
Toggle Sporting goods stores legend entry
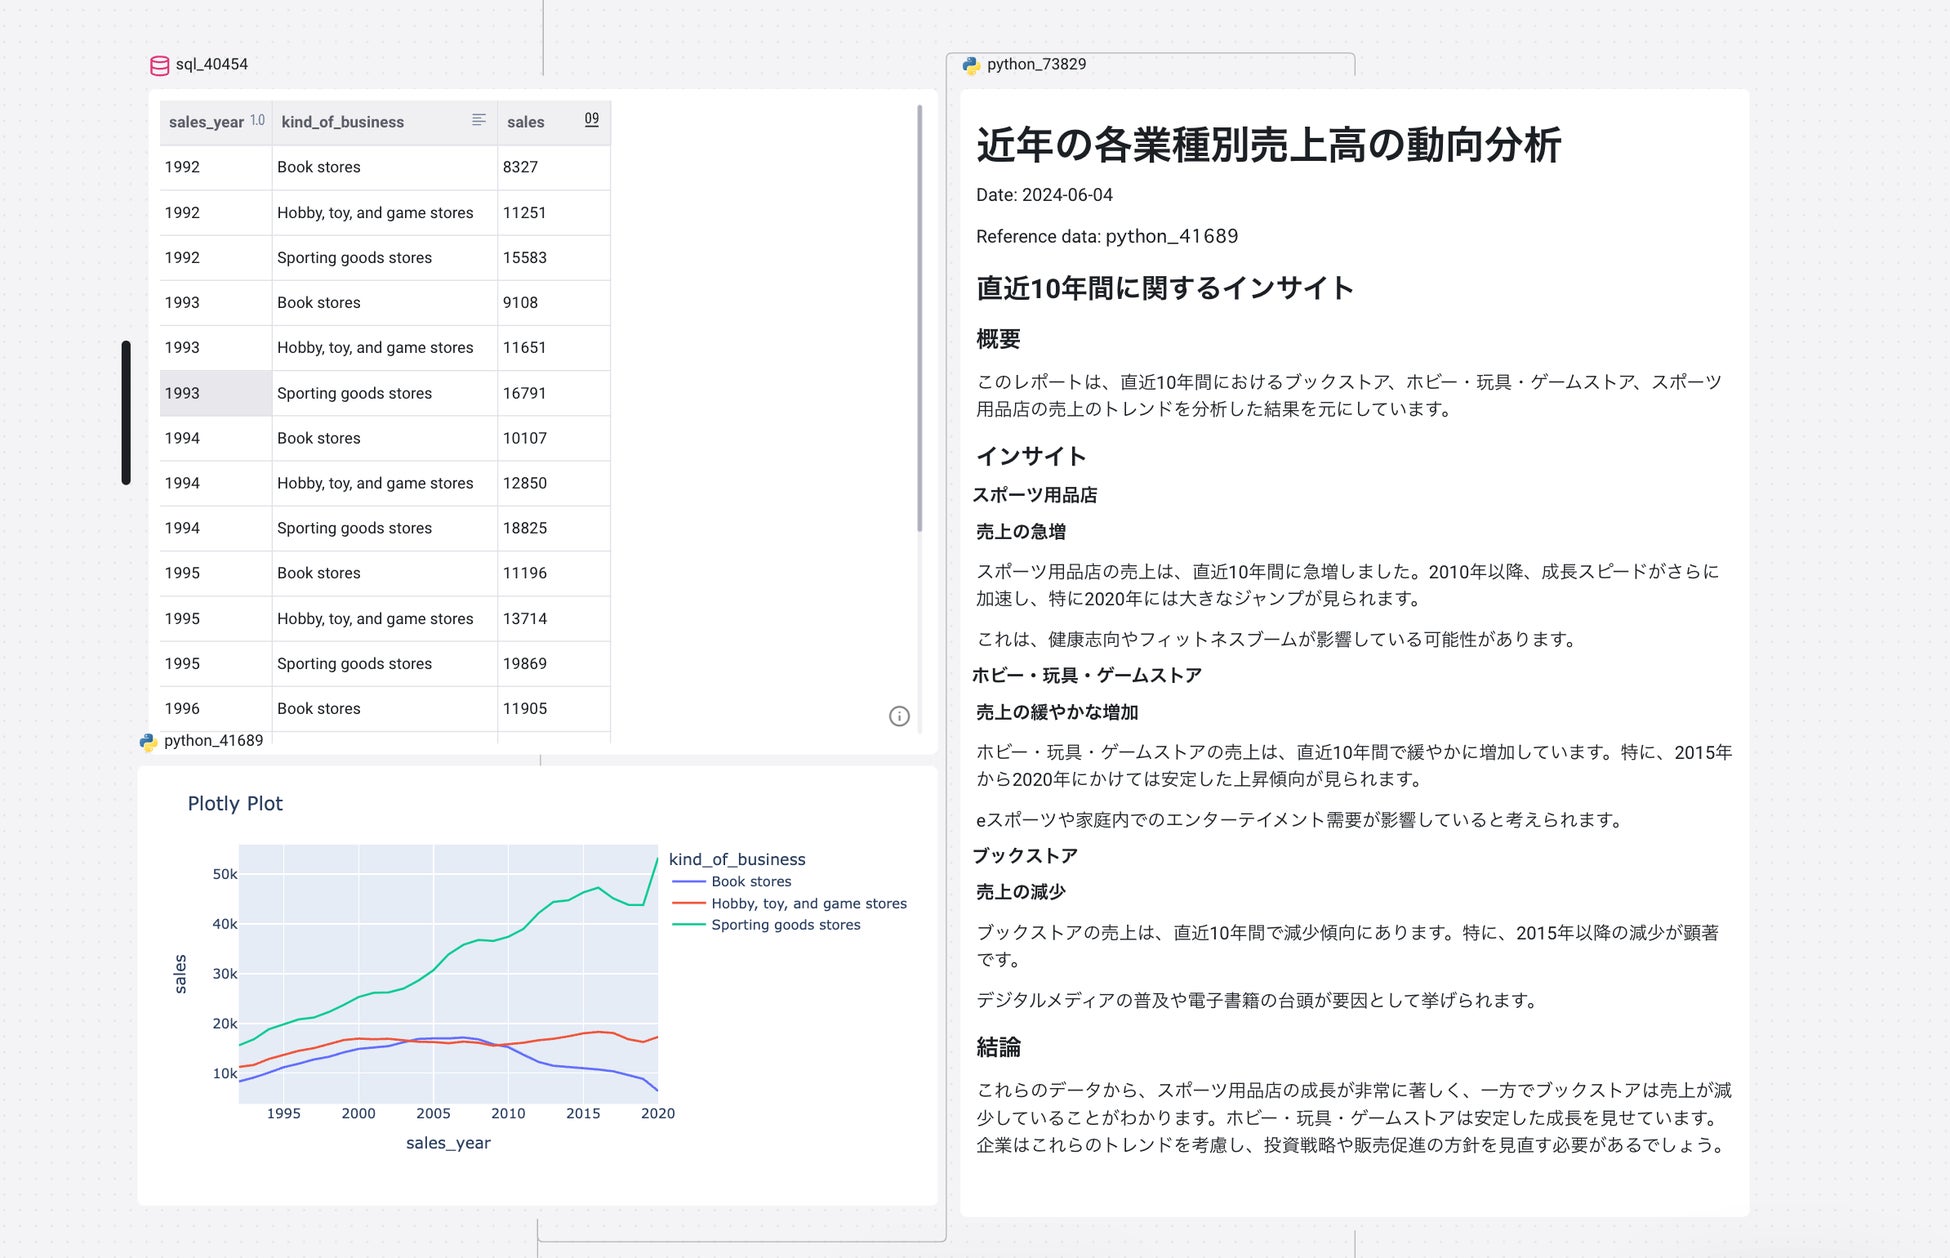pyautogui.click(x=785, y=925)
